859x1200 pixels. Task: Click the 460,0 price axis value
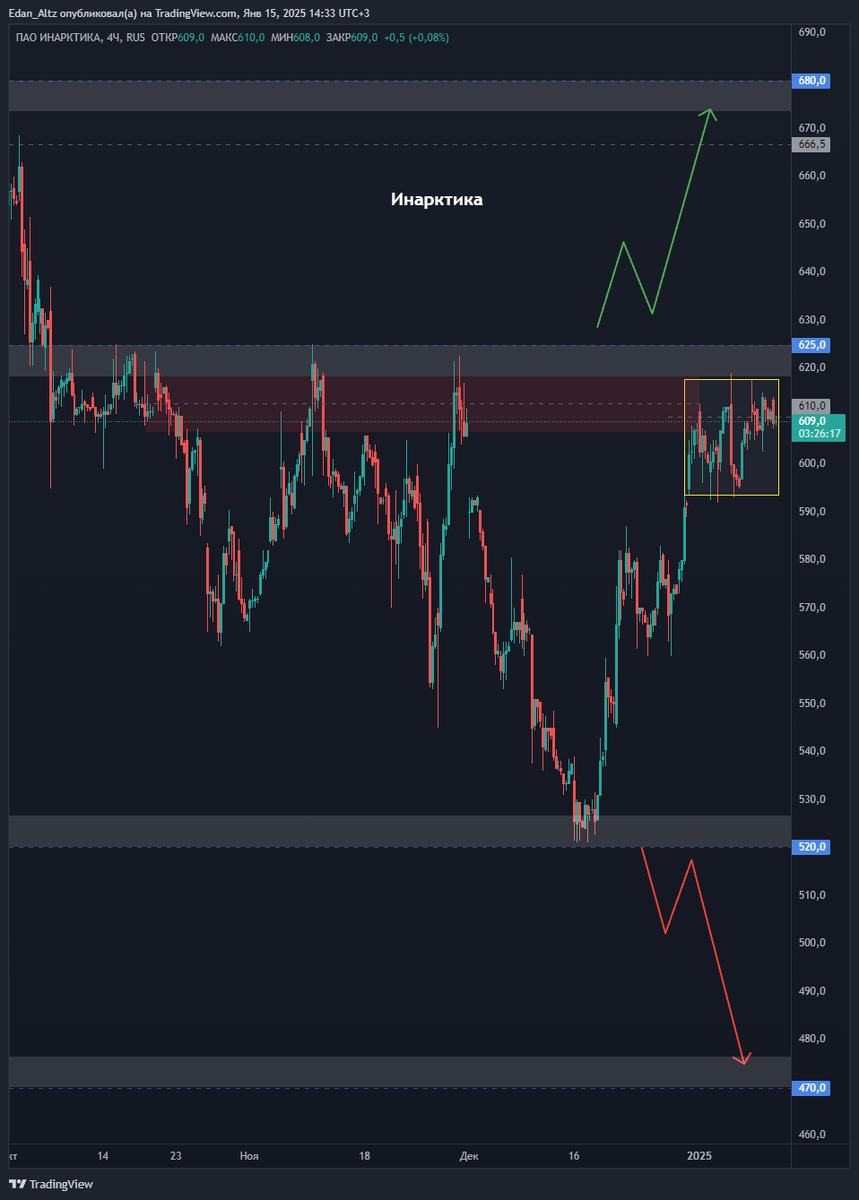click(x=811, y=1135)
